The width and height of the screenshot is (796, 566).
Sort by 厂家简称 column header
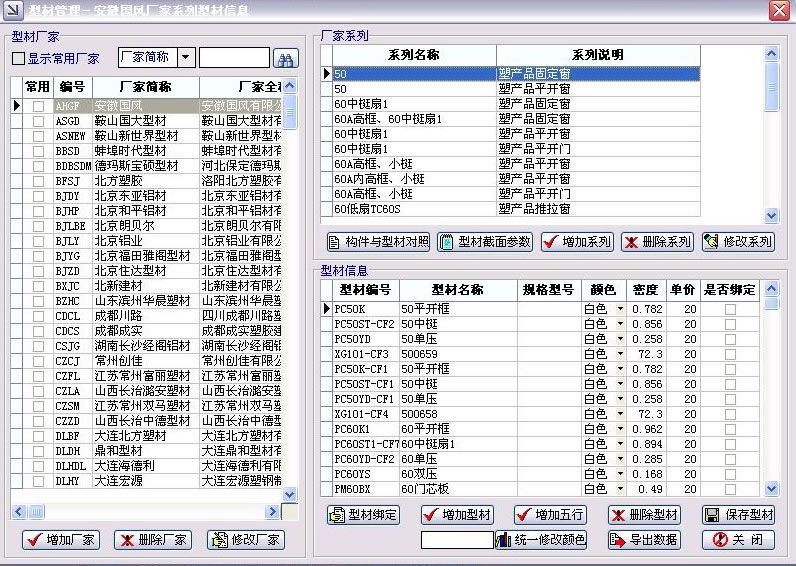[146, 87]
